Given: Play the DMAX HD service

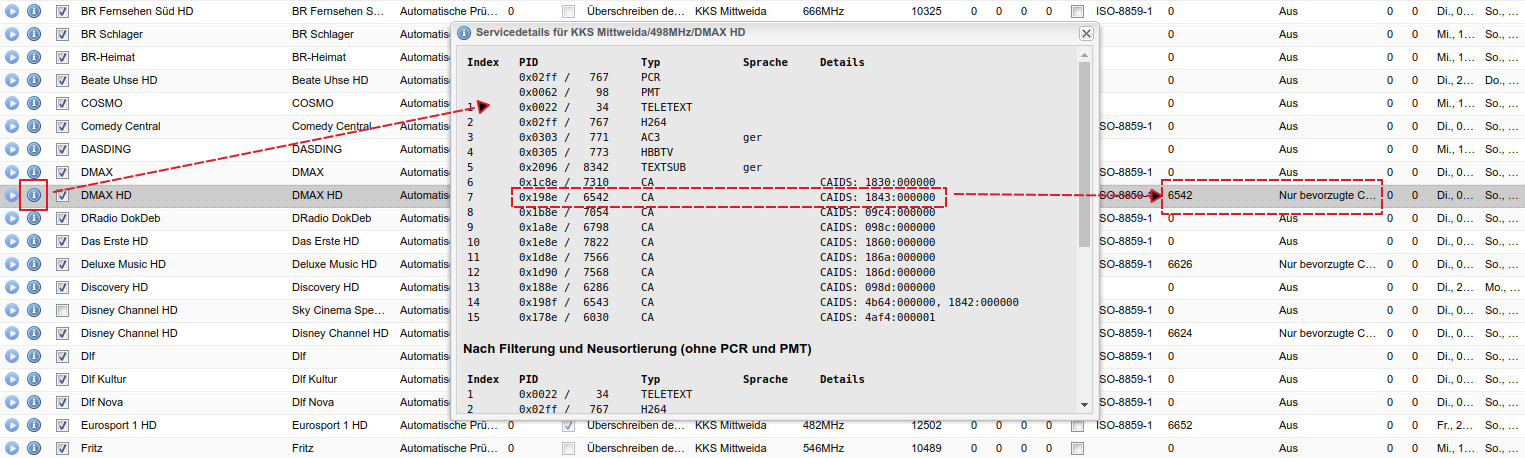Looking at the screenshot, I should coord(12,195).
